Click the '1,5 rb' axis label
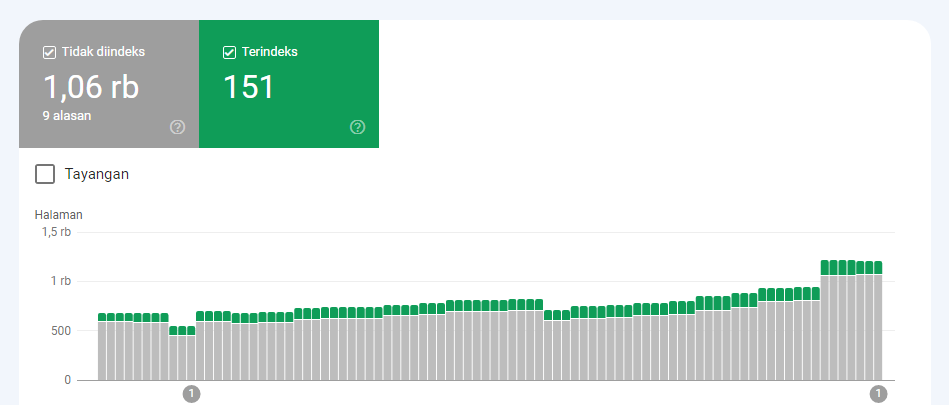 [56, 232]
